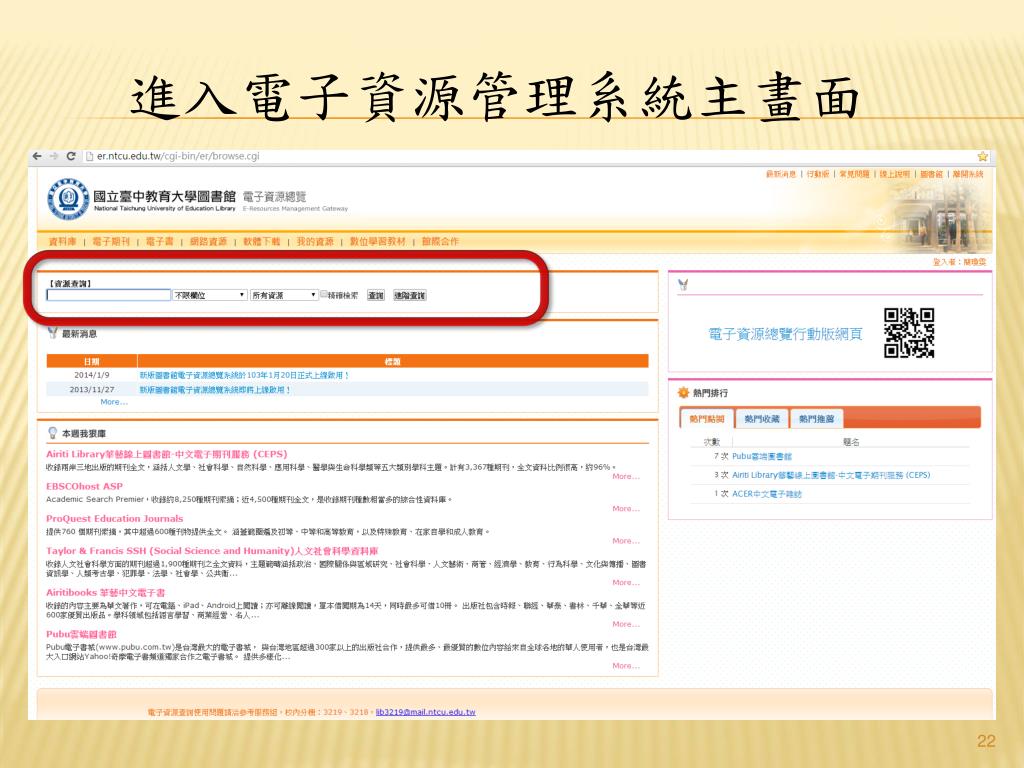
Task: Open the news item dated 2013/11/27
Action: pos(215,390)
